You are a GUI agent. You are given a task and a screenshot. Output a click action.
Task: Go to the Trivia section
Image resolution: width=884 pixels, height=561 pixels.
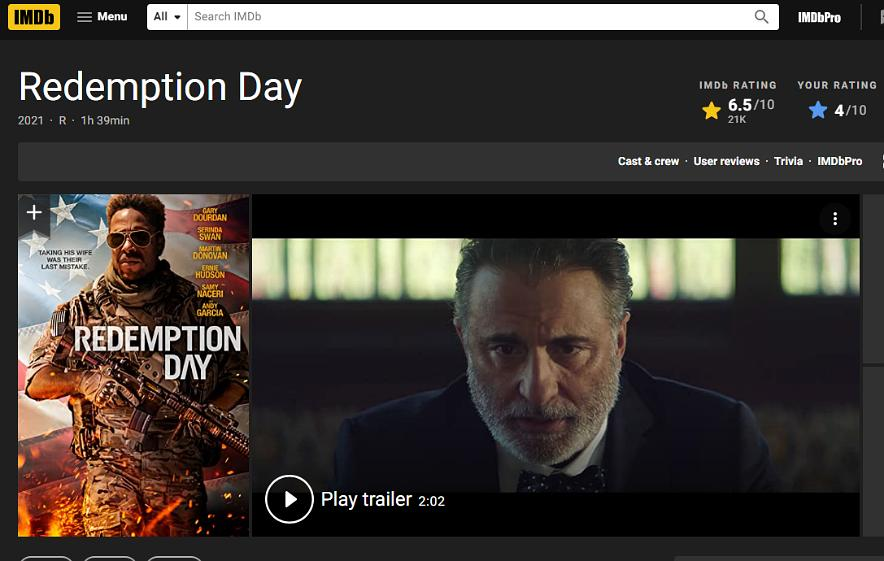[788, 161]
